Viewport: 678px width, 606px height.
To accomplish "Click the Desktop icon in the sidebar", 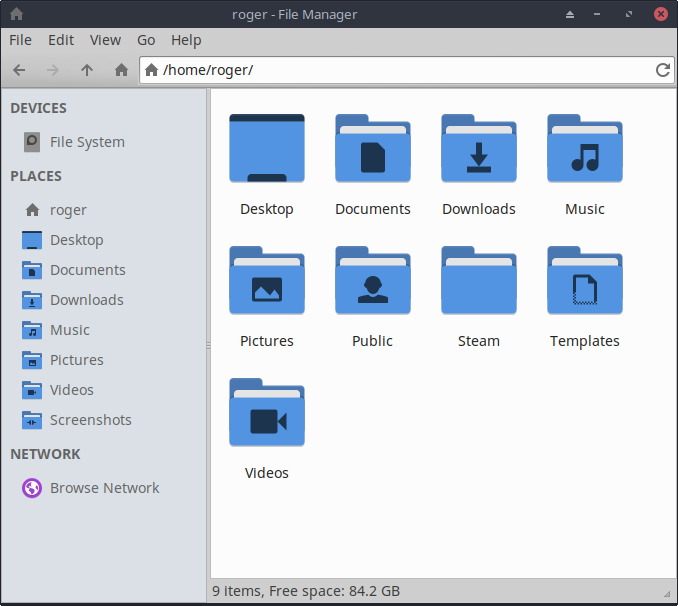I will 32,240.
